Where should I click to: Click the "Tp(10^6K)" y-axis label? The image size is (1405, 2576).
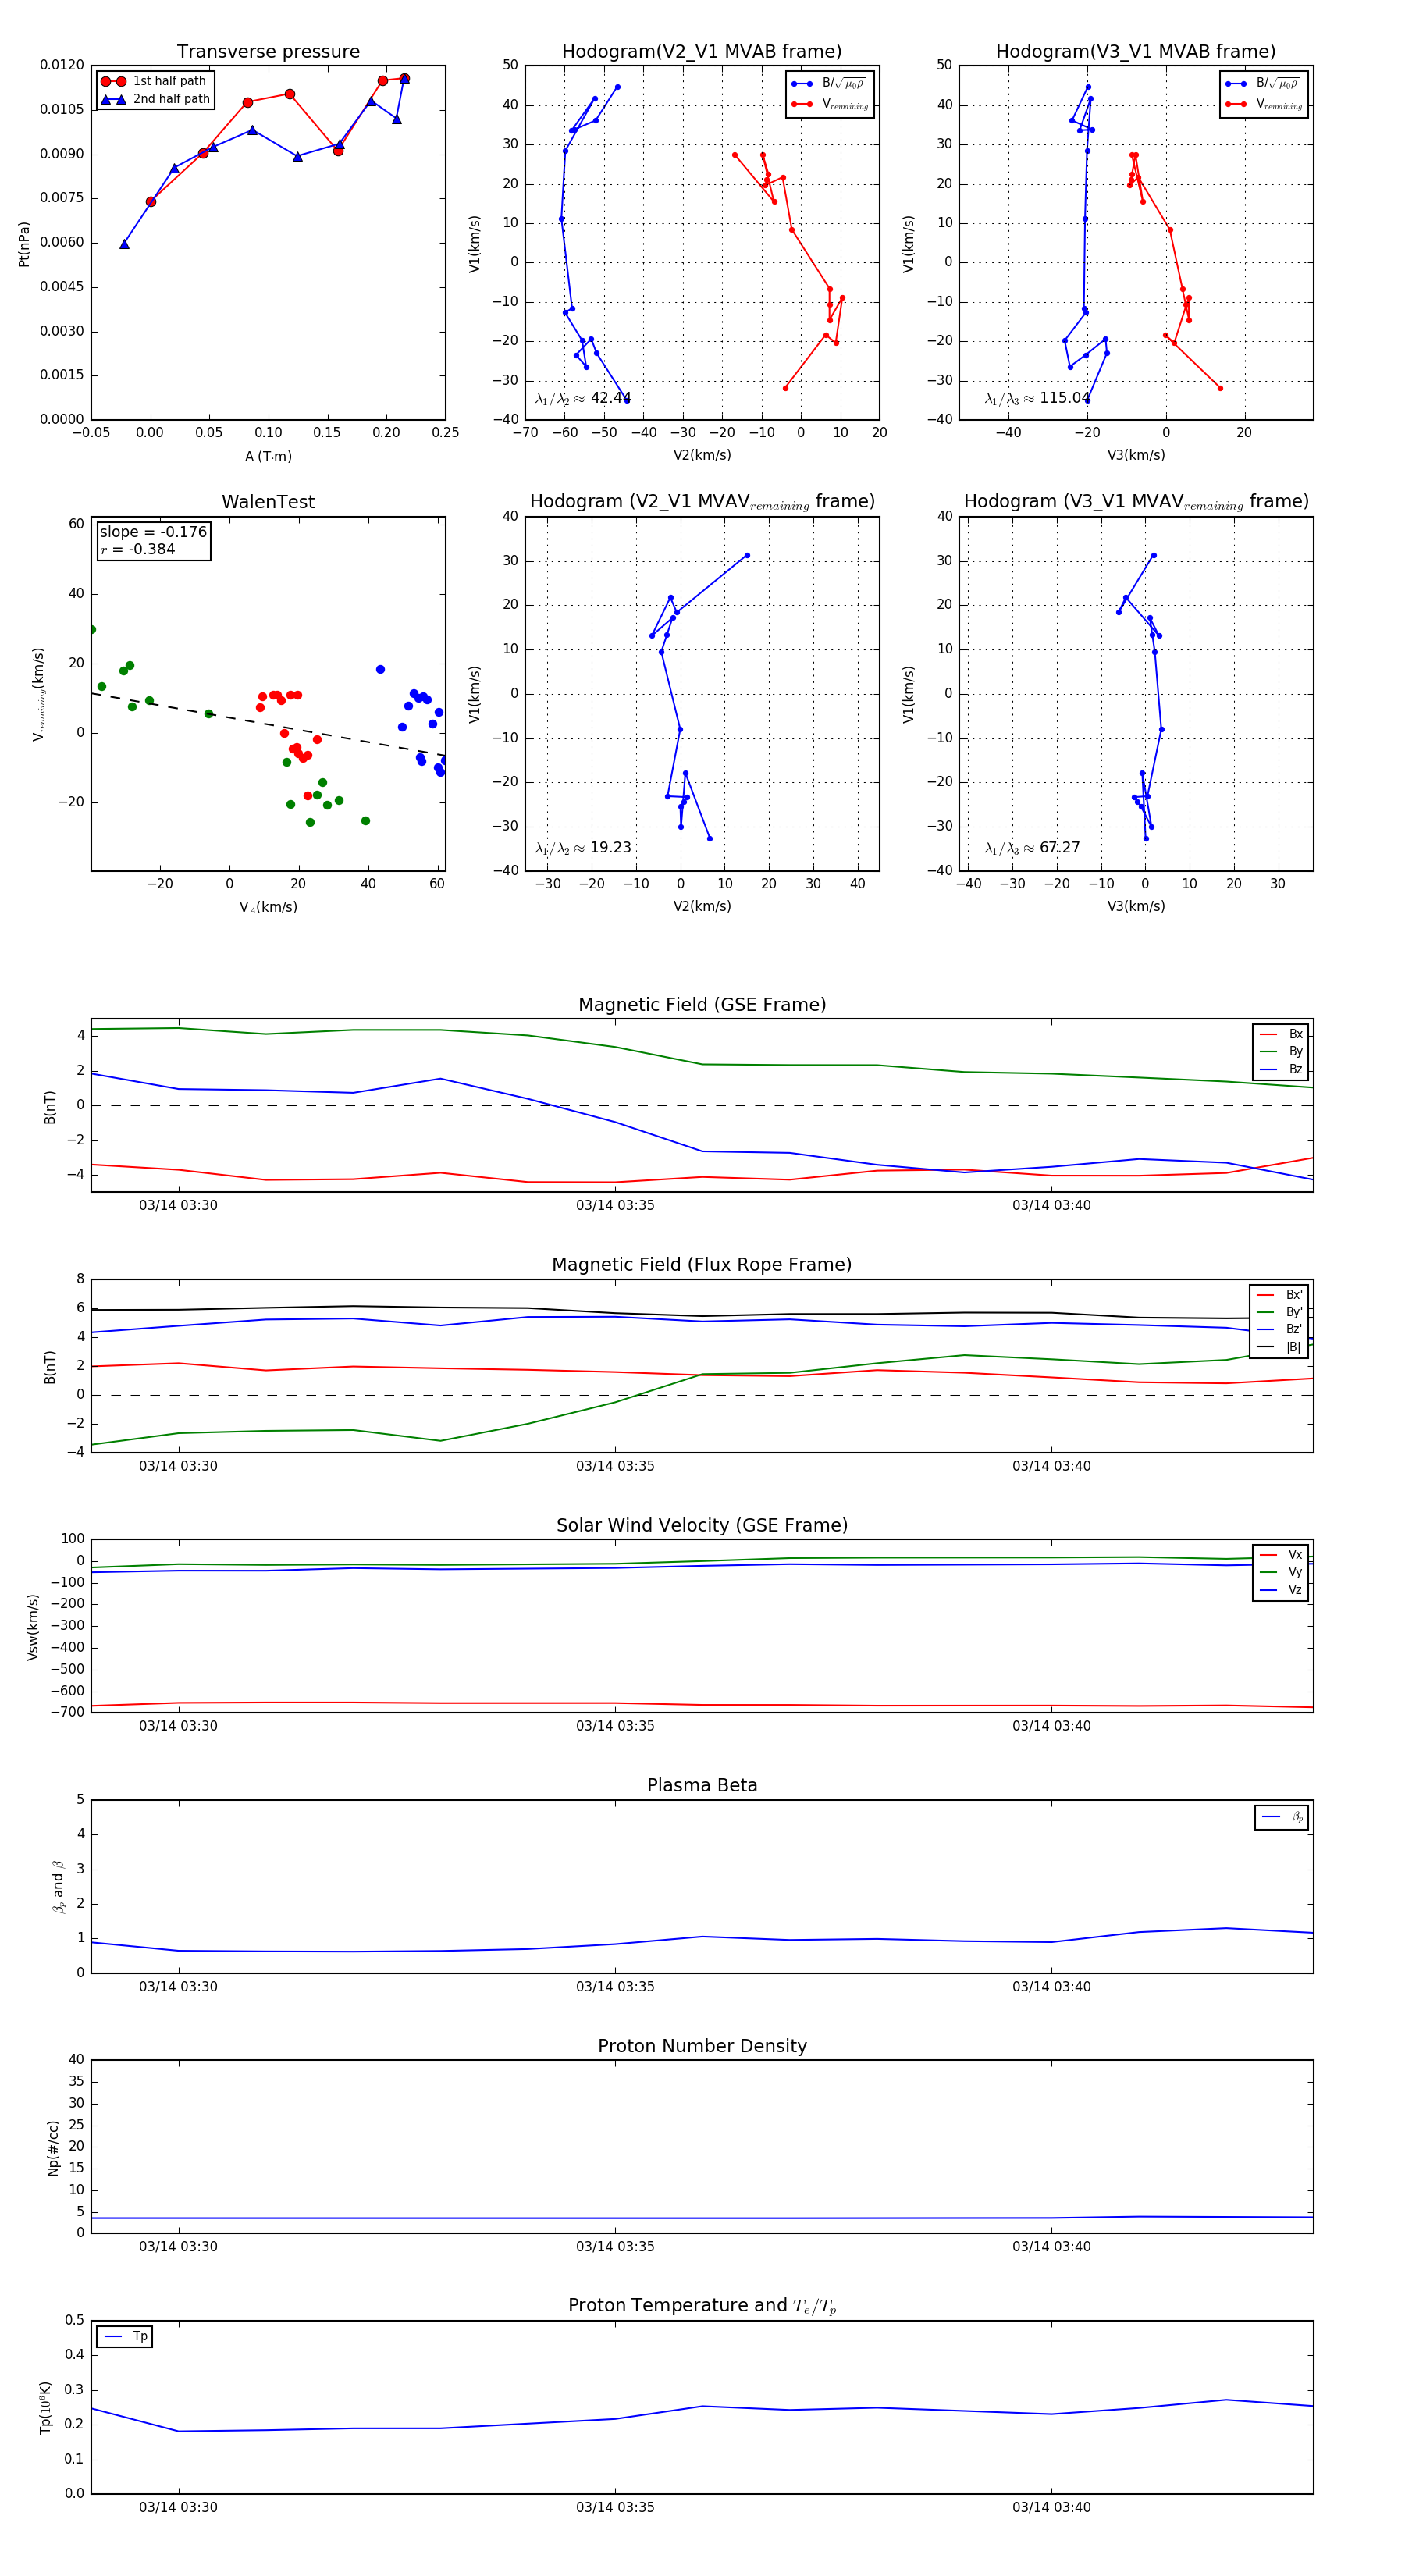(46, 2407)
